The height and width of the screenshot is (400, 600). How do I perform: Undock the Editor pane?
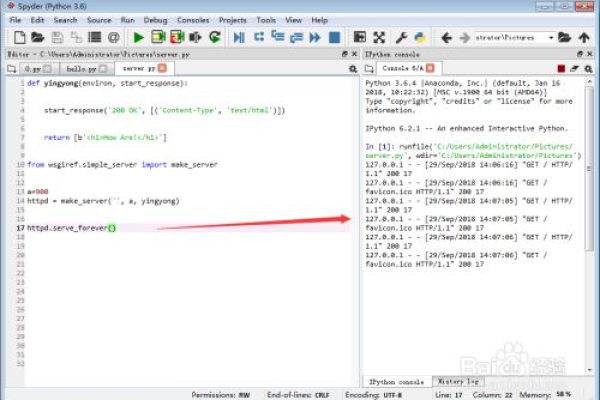(344, 54)
